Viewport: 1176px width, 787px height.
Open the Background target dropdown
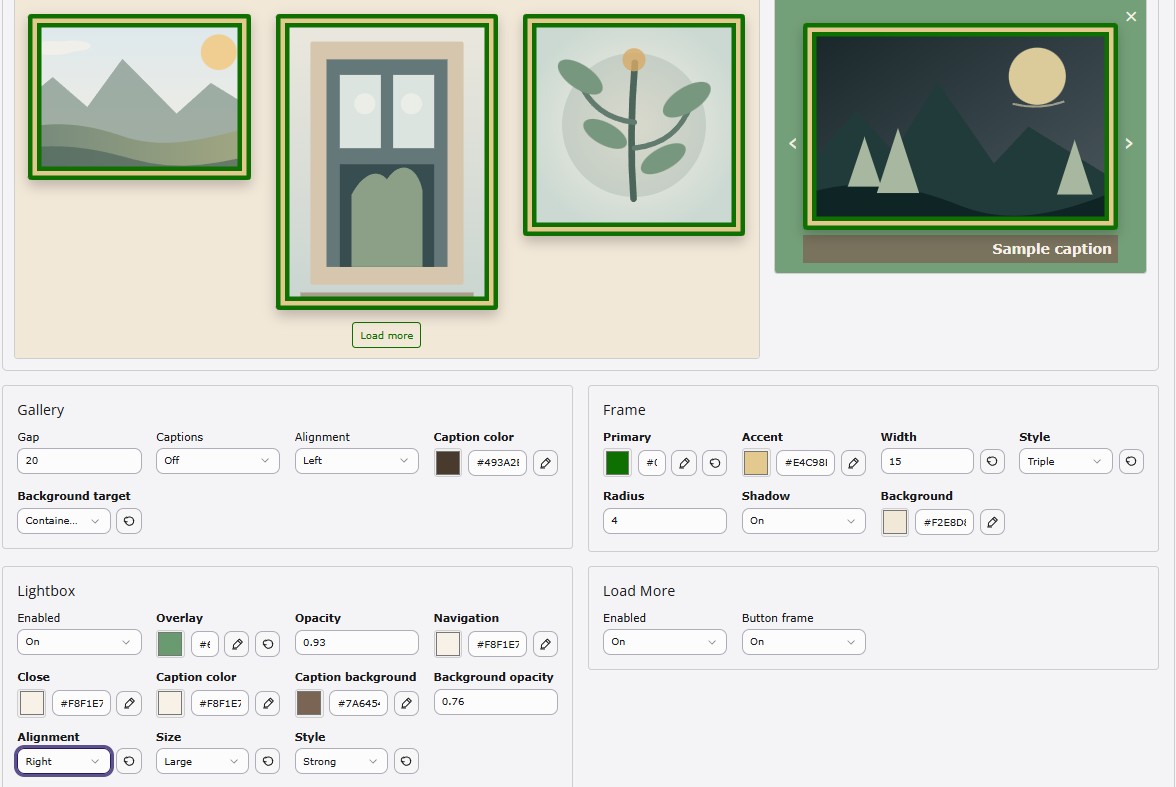point(64,521)
